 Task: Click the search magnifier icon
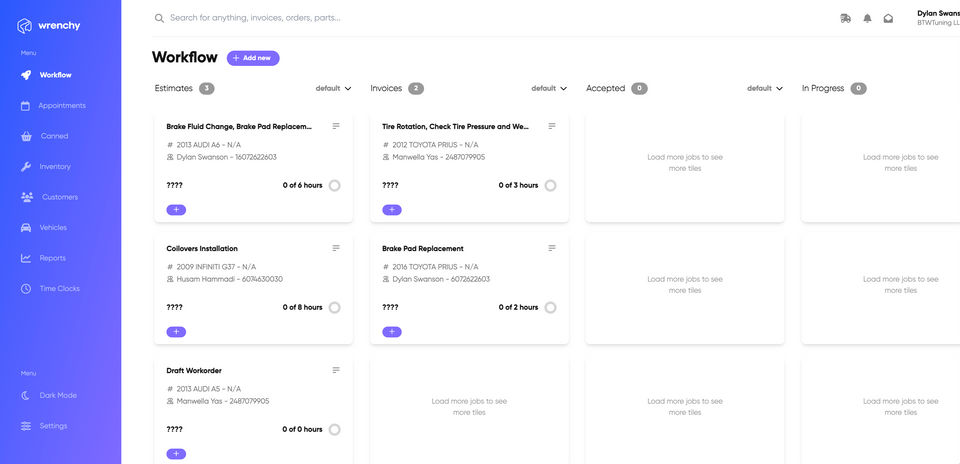click(159, 18)
